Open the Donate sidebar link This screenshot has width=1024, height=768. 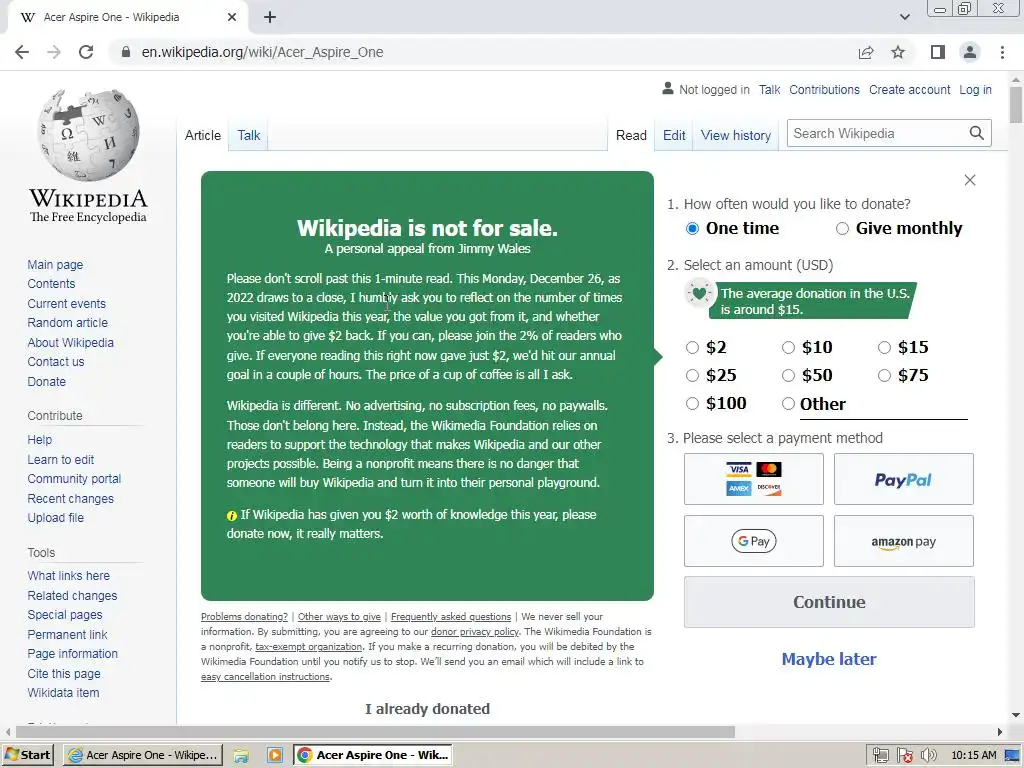click(x=46, y=381)
